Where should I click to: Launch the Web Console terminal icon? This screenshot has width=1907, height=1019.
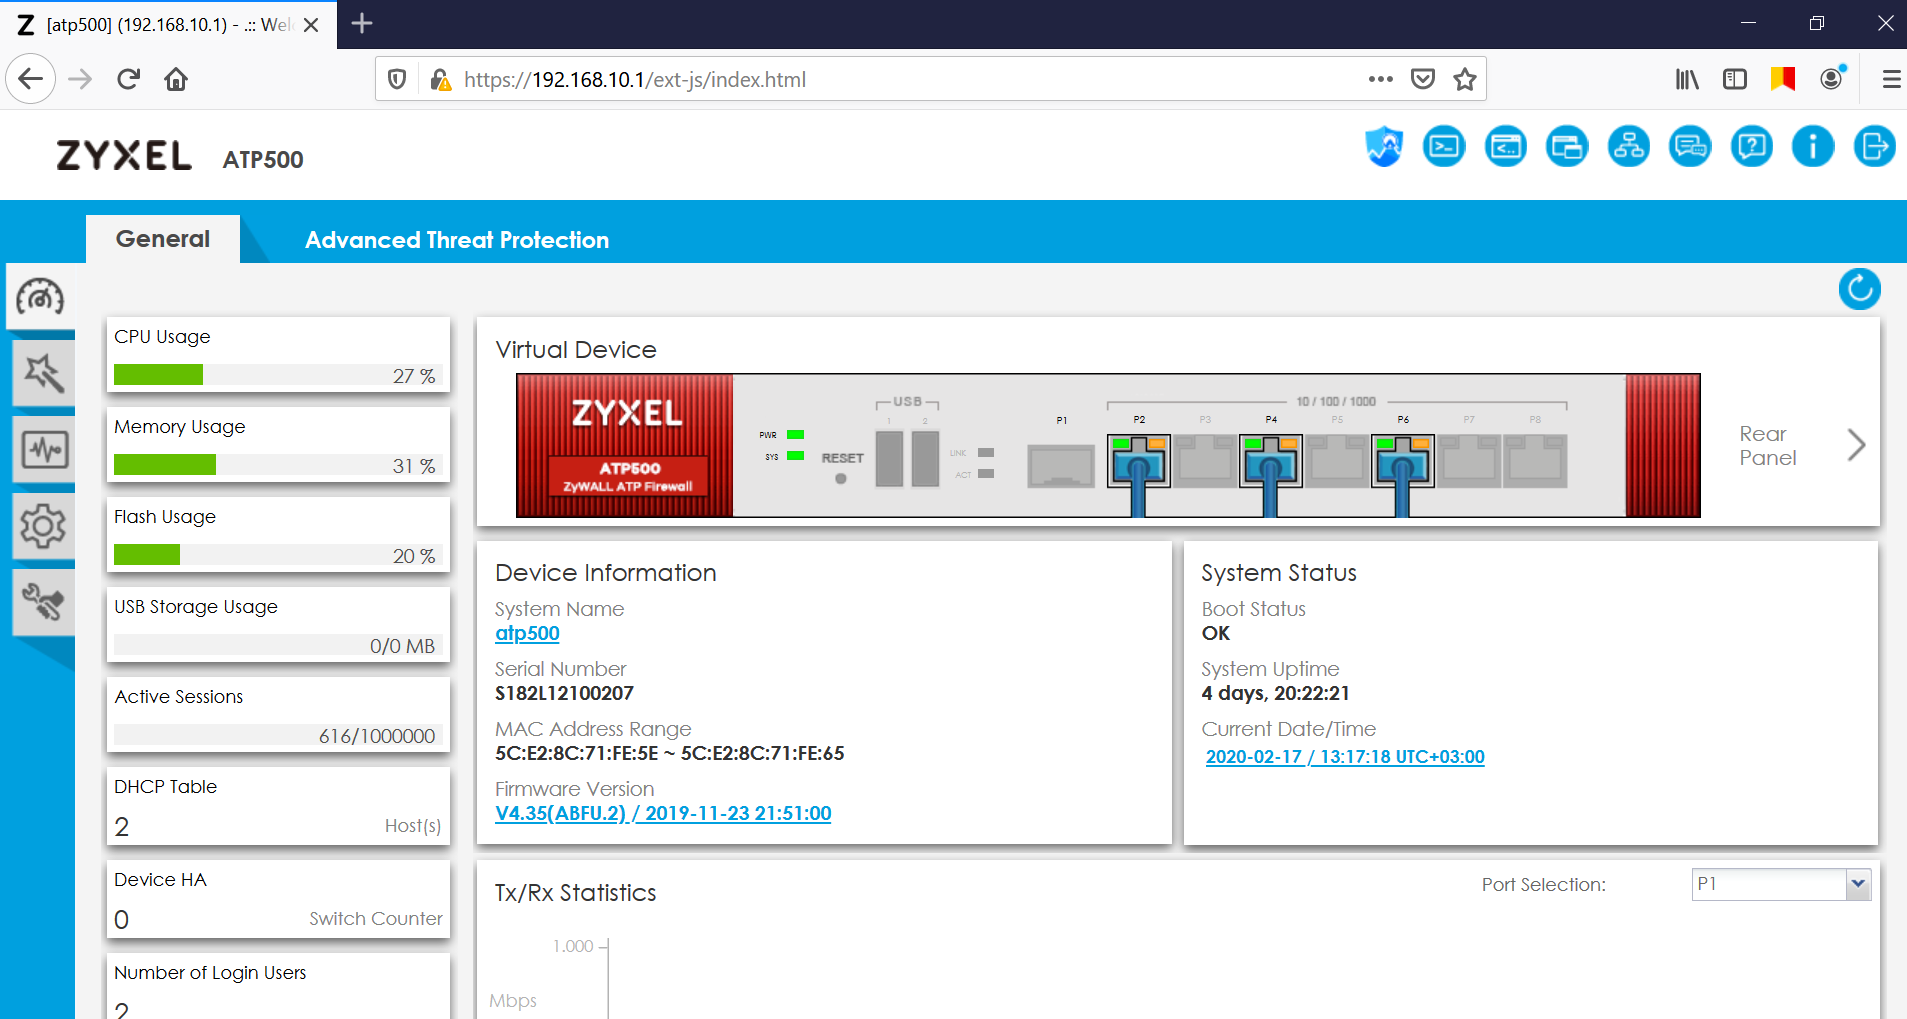1444,147
